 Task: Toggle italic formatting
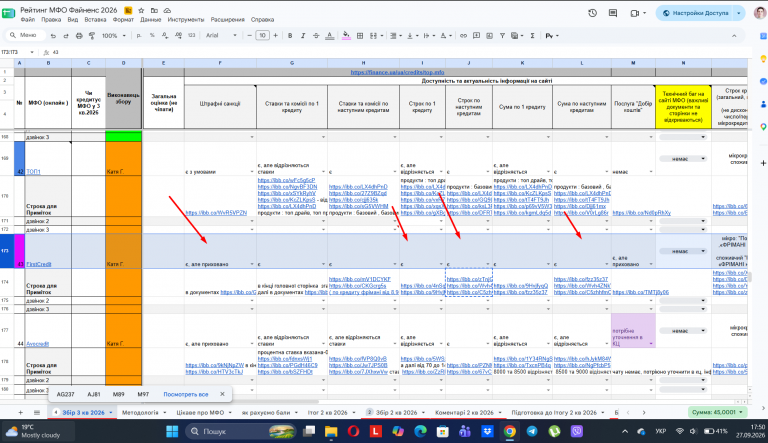click(303, 36)
